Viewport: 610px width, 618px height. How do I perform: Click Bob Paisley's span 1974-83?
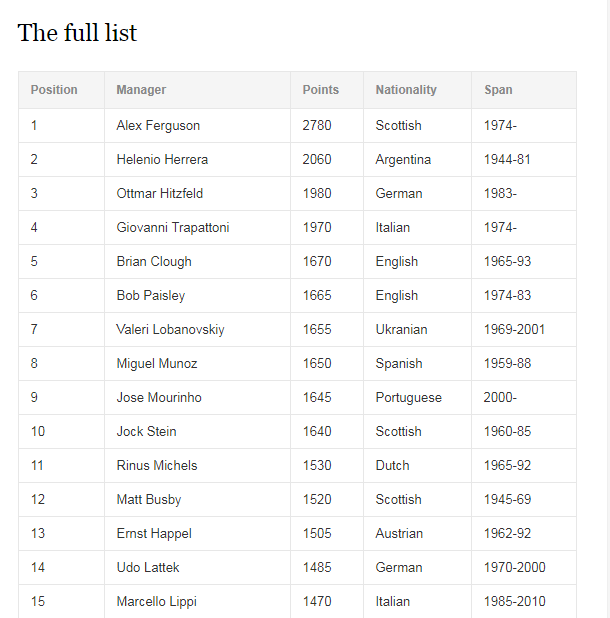coord(507,296)
